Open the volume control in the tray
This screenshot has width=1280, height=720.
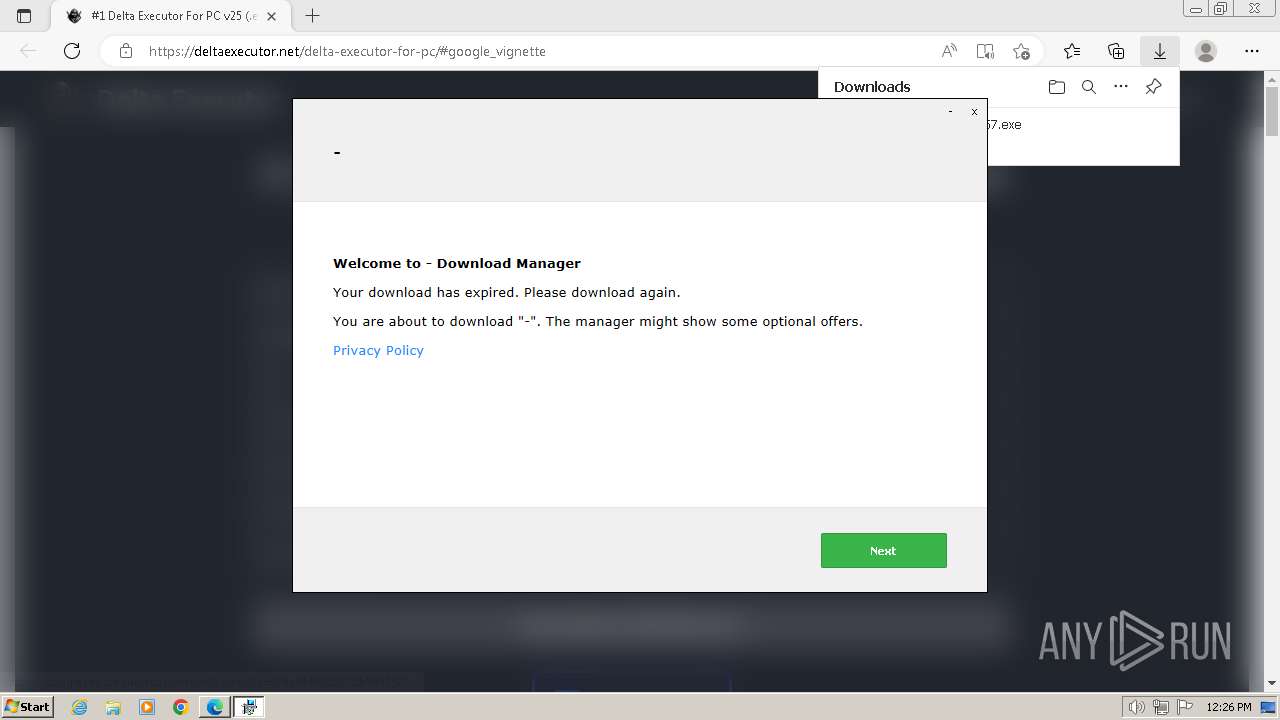pyautogui.click(x=1138, y=707)
